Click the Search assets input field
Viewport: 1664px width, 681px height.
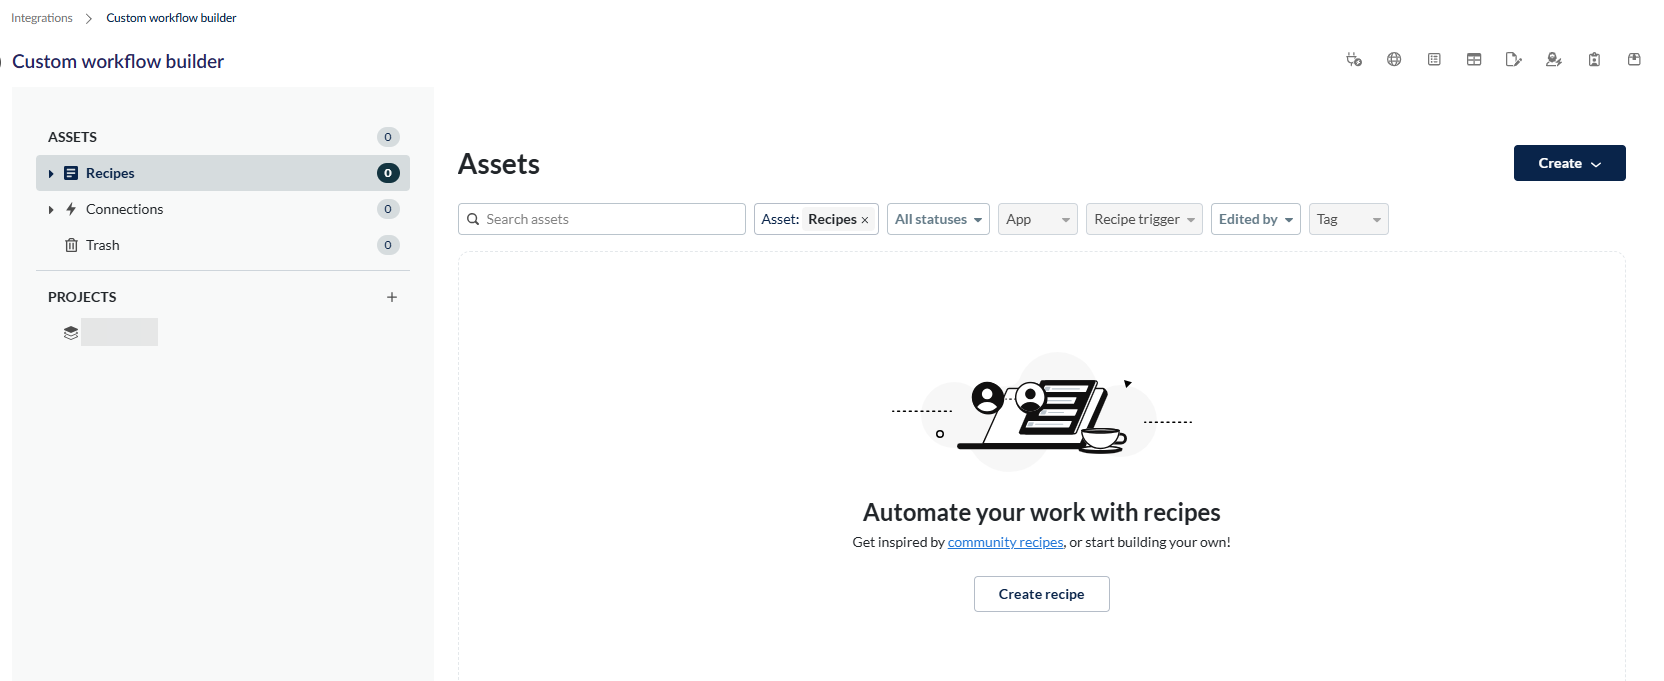tap(602, 219)
